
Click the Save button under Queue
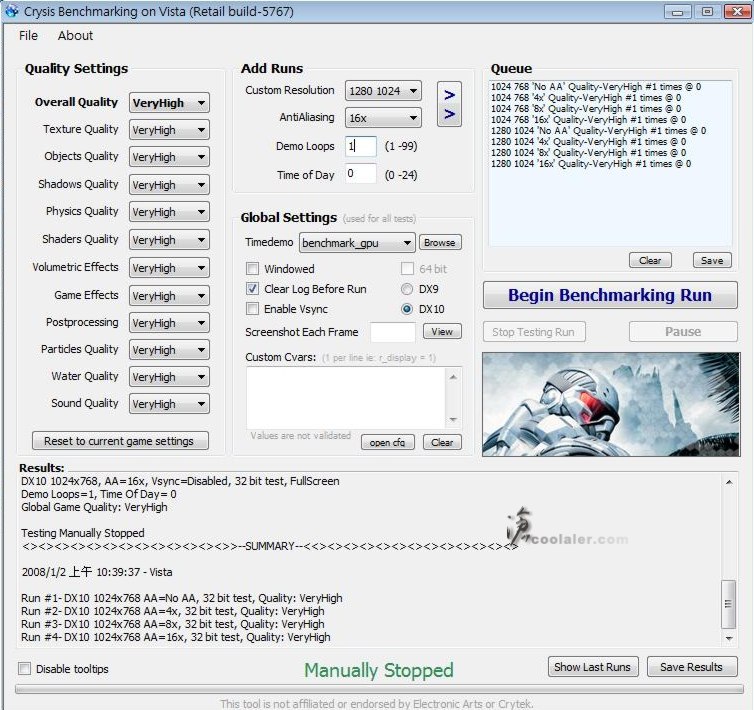click(712, 260)
